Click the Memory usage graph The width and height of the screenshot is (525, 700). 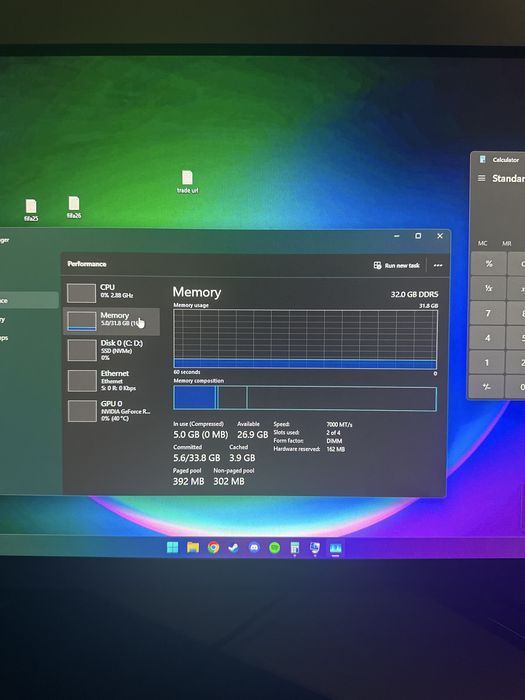(x=305, y=339)
